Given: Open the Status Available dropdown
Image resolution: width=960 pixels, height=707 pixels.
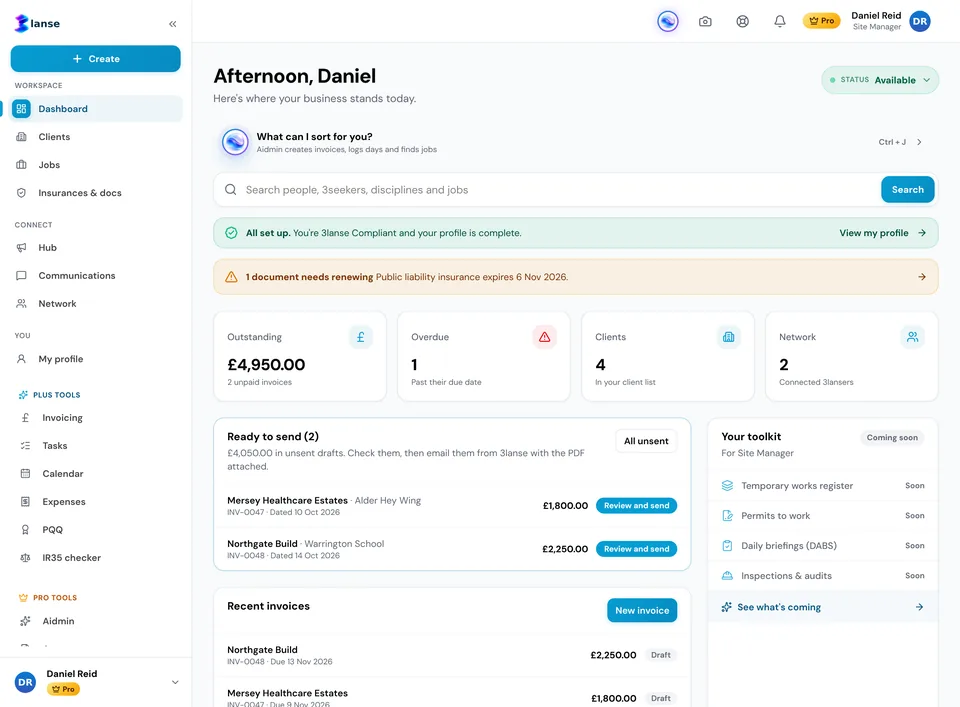Looking at the screenshot, I should pyautogui.click(x=880, y=80).
